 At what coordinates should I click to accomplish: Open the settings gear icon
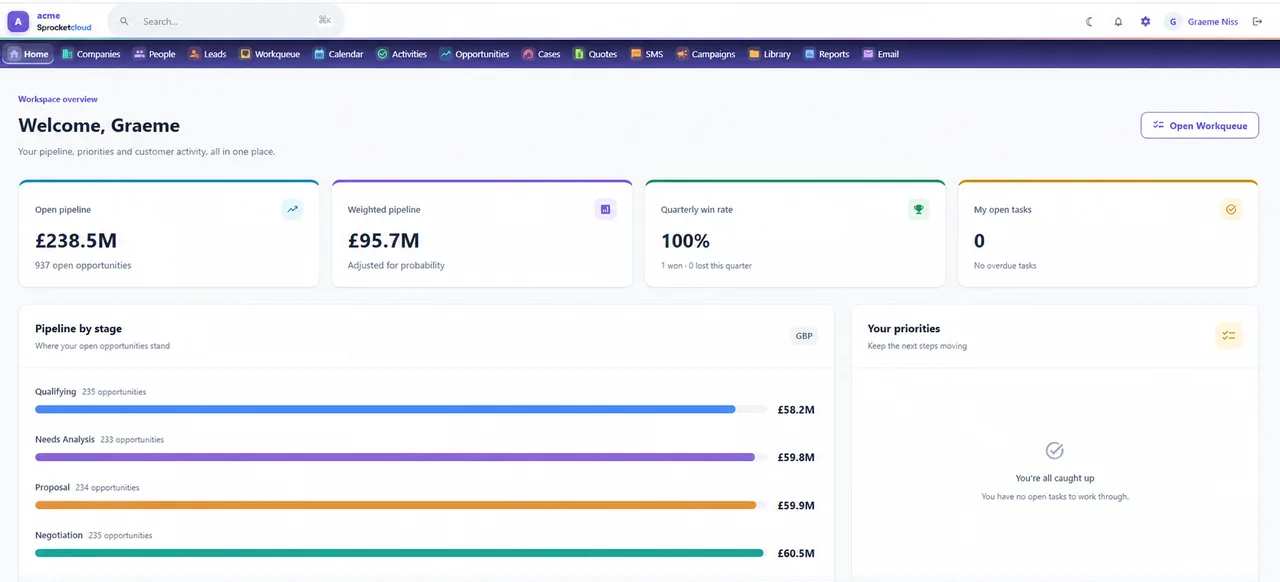[x=1146, y=21]
